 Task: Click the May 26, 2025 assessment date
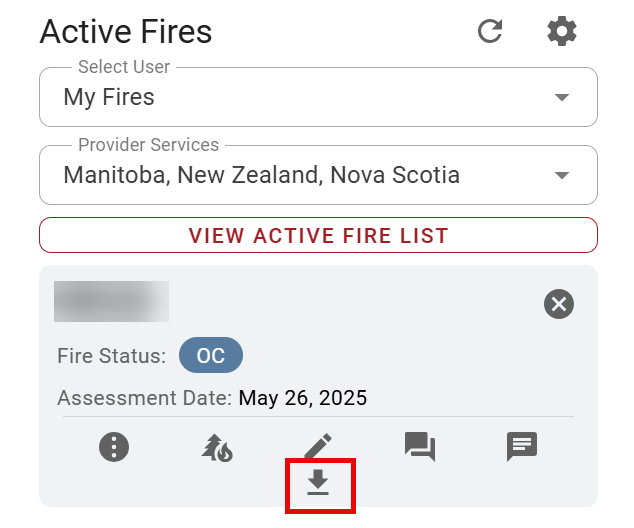coord(303,398)
